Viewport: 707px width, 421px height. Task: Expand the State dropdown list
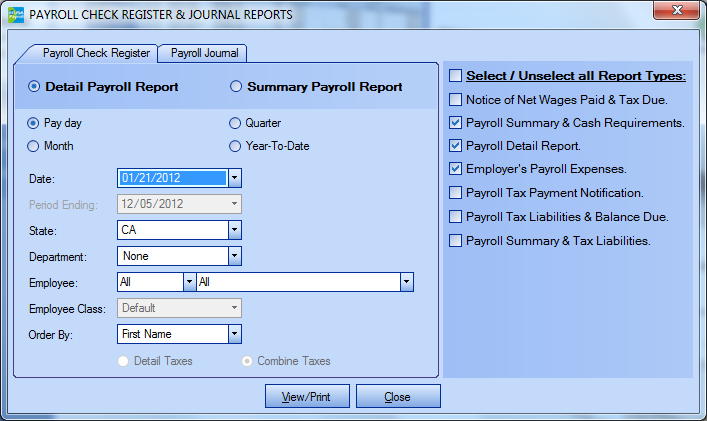tap(234, 230)
